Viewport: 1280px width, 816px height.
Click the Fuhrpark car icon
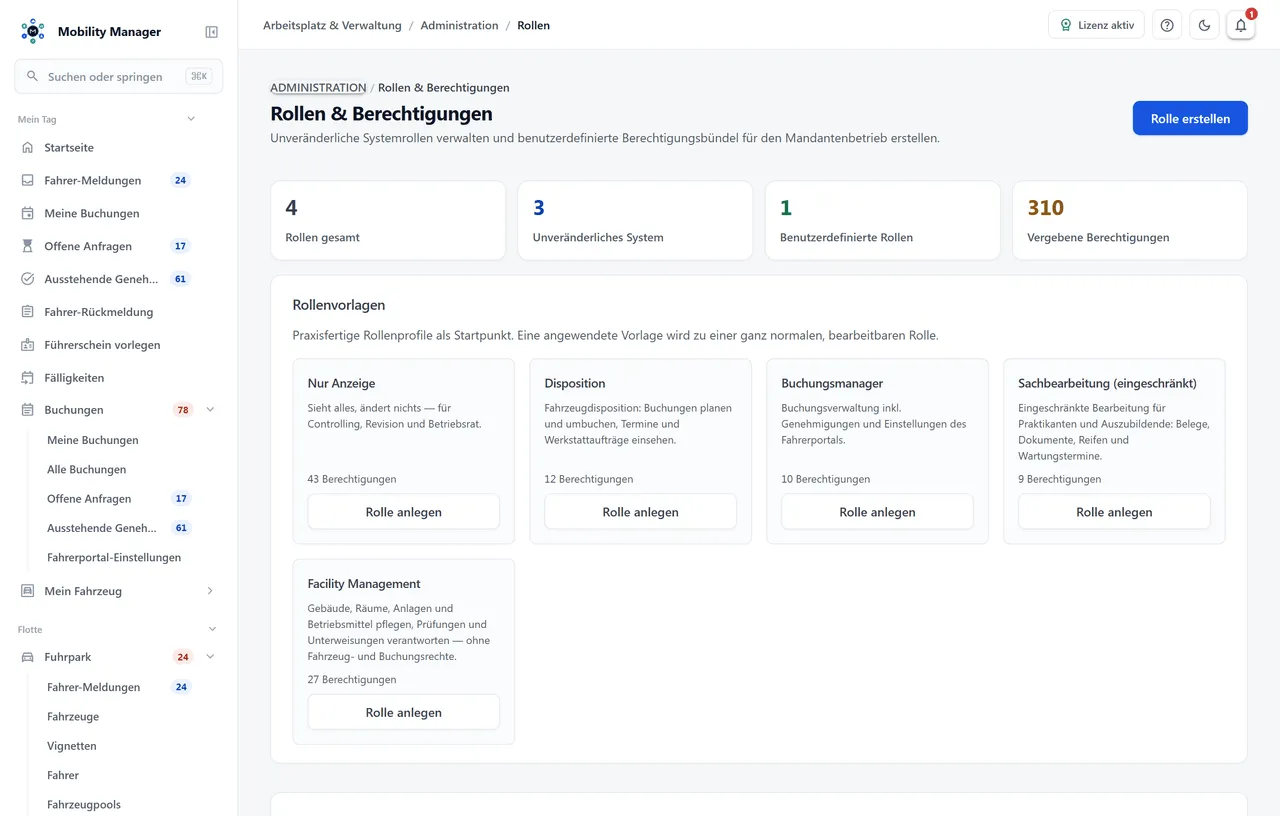pyautogui.click(x=28, y=657)
